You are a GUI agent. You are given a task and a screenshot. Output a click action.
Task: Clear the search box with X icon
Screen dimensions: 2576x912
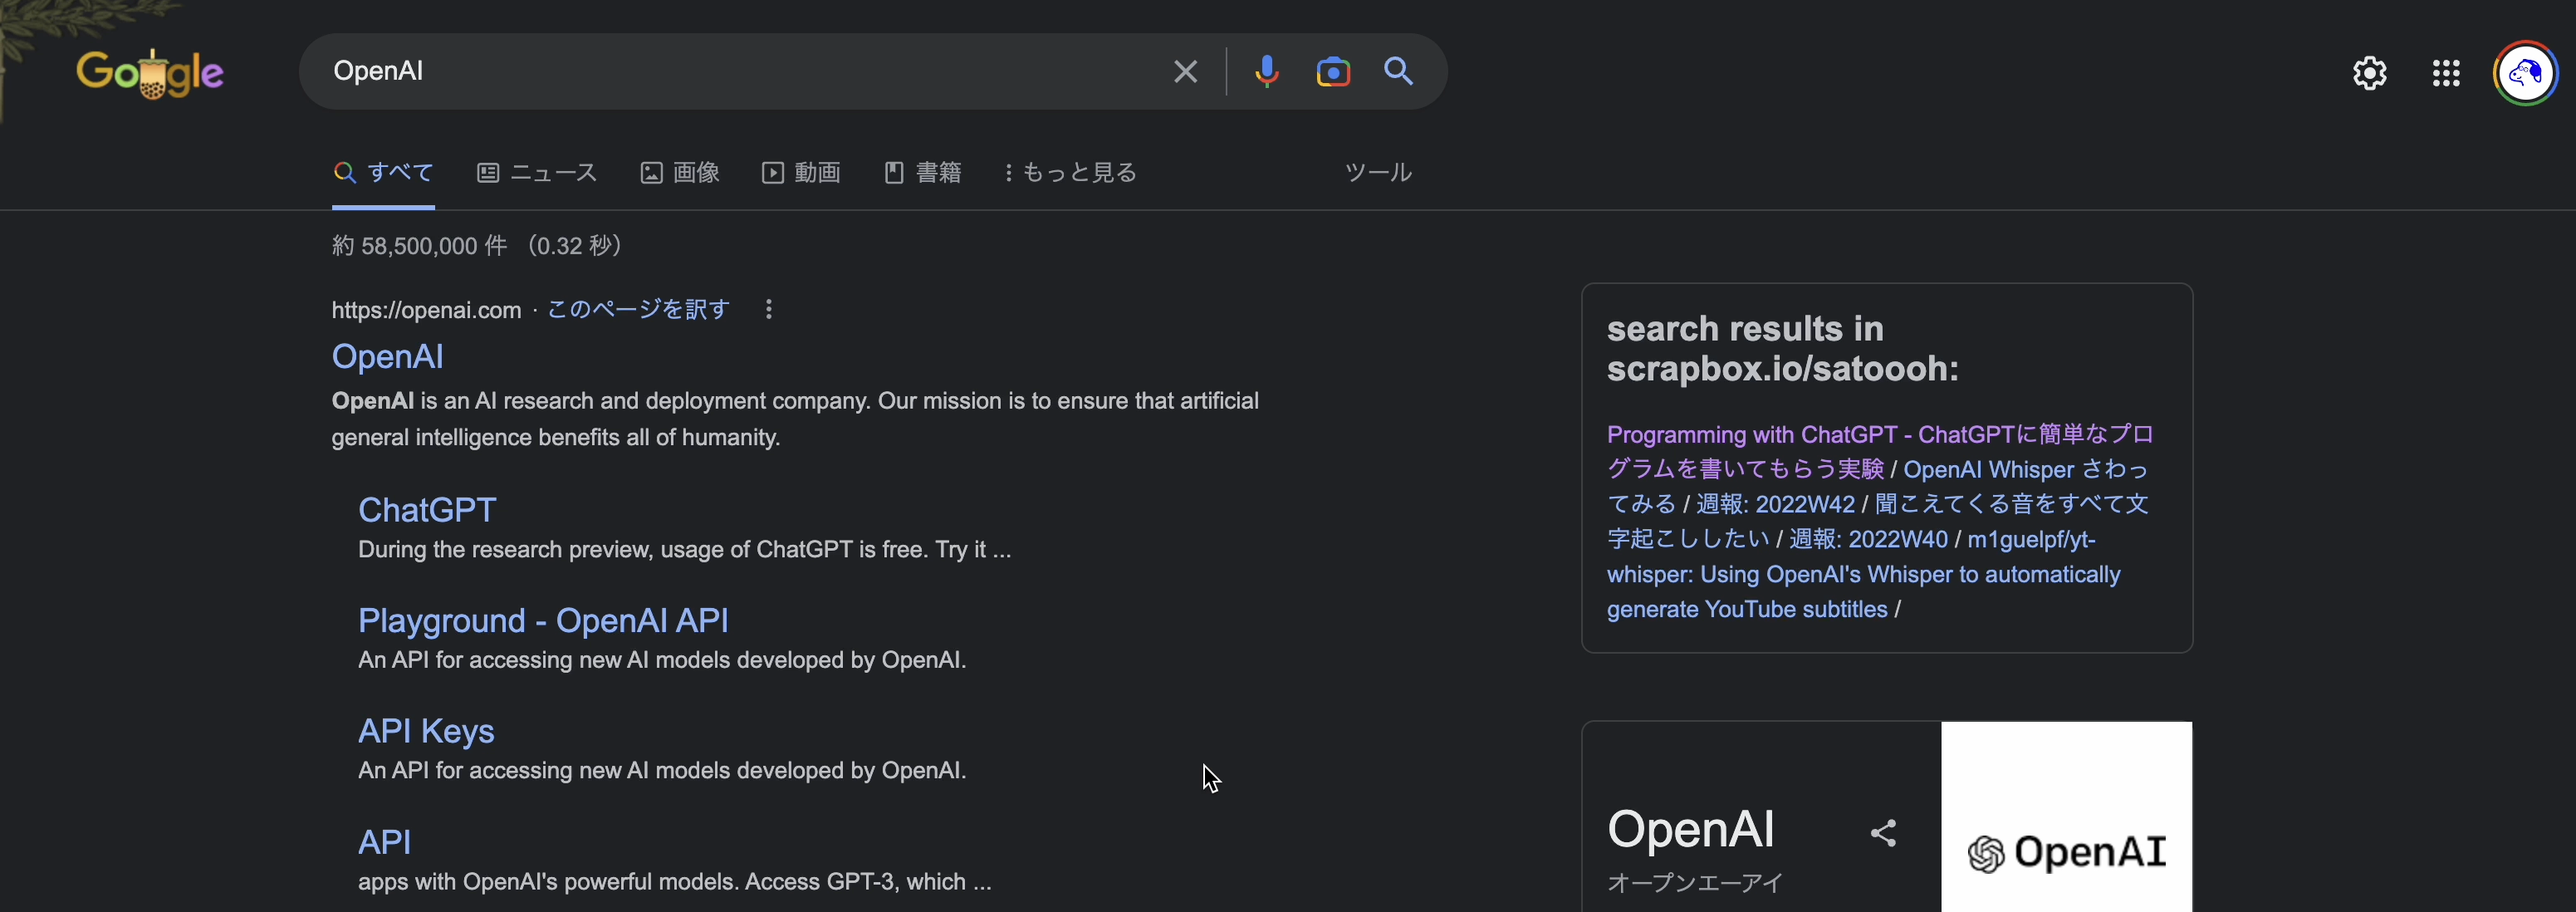coord(1185,72)
